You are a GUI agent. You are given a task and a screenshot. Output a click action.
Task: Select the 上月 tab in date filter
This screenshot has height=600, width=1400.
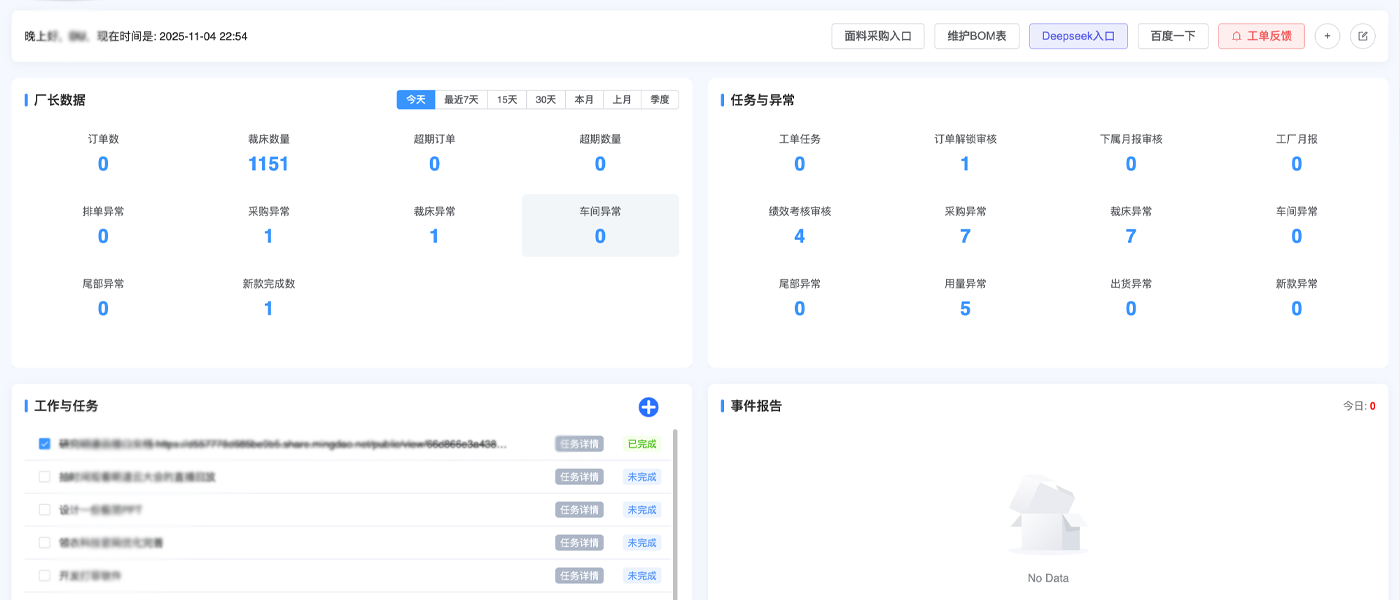click(621, 99)
